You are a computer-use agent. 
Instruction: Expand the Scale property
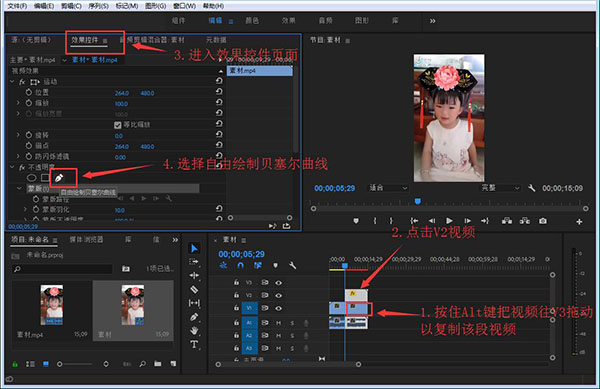point(18,103)
